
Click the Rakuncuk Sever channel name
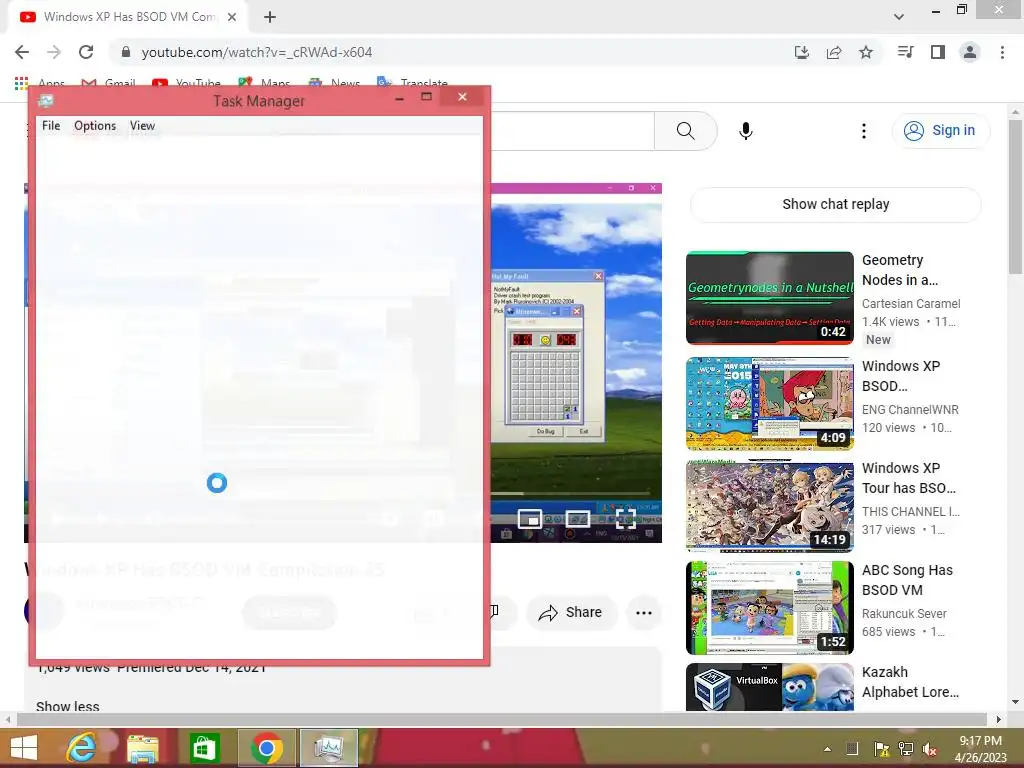pos(904,613)
